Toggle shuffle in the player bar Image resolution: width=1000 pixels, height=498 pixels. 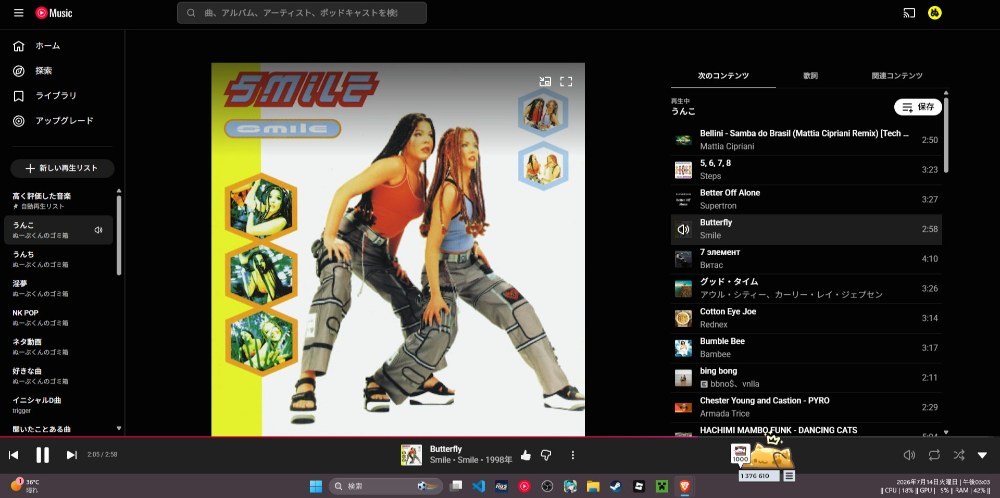959,455
